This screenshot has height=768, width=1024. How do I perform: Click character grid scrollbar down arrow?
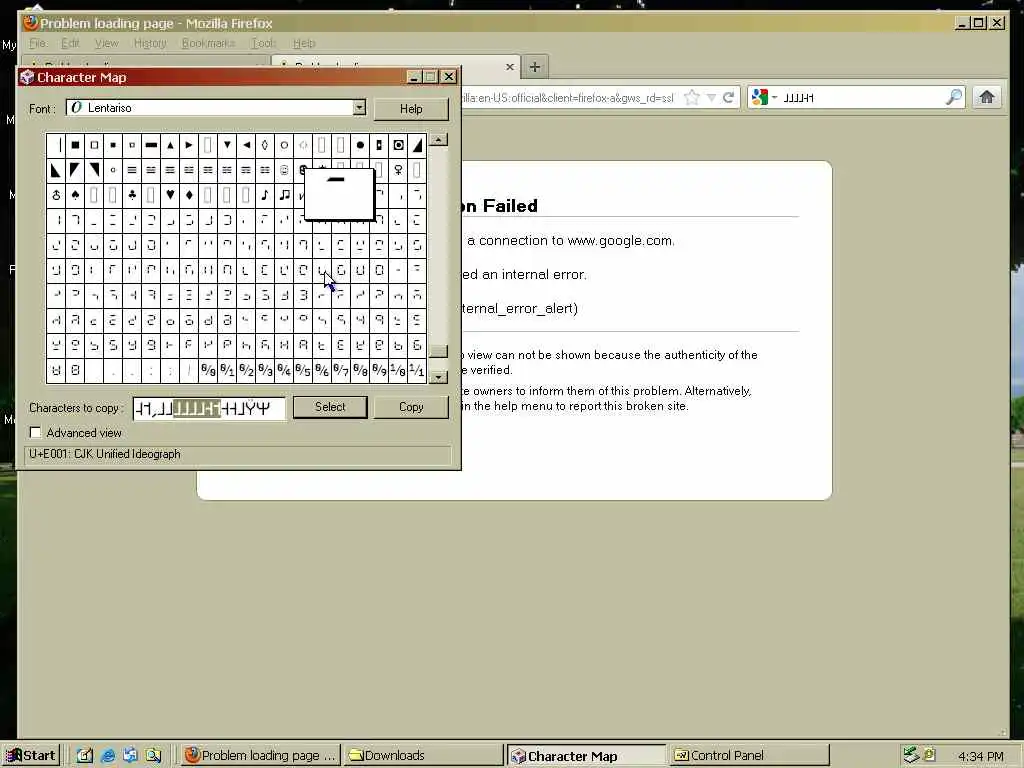click(438, 377)
